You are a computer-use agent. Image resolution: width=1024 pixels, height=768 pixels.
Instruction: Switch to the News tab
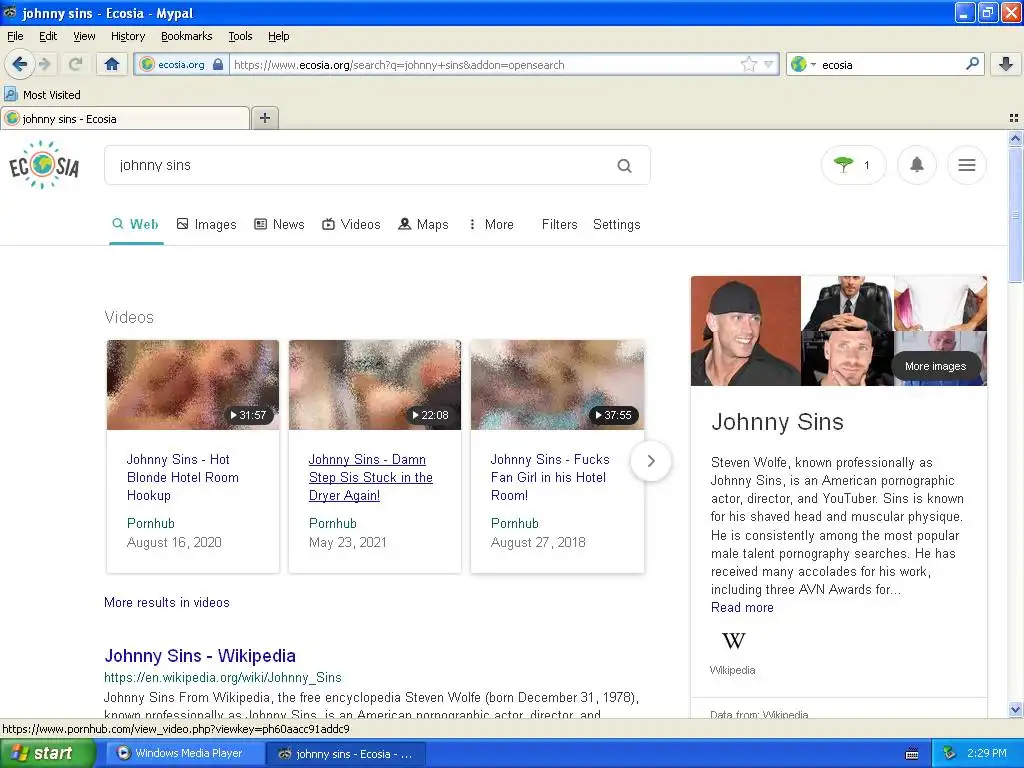[x=279, y=225]
